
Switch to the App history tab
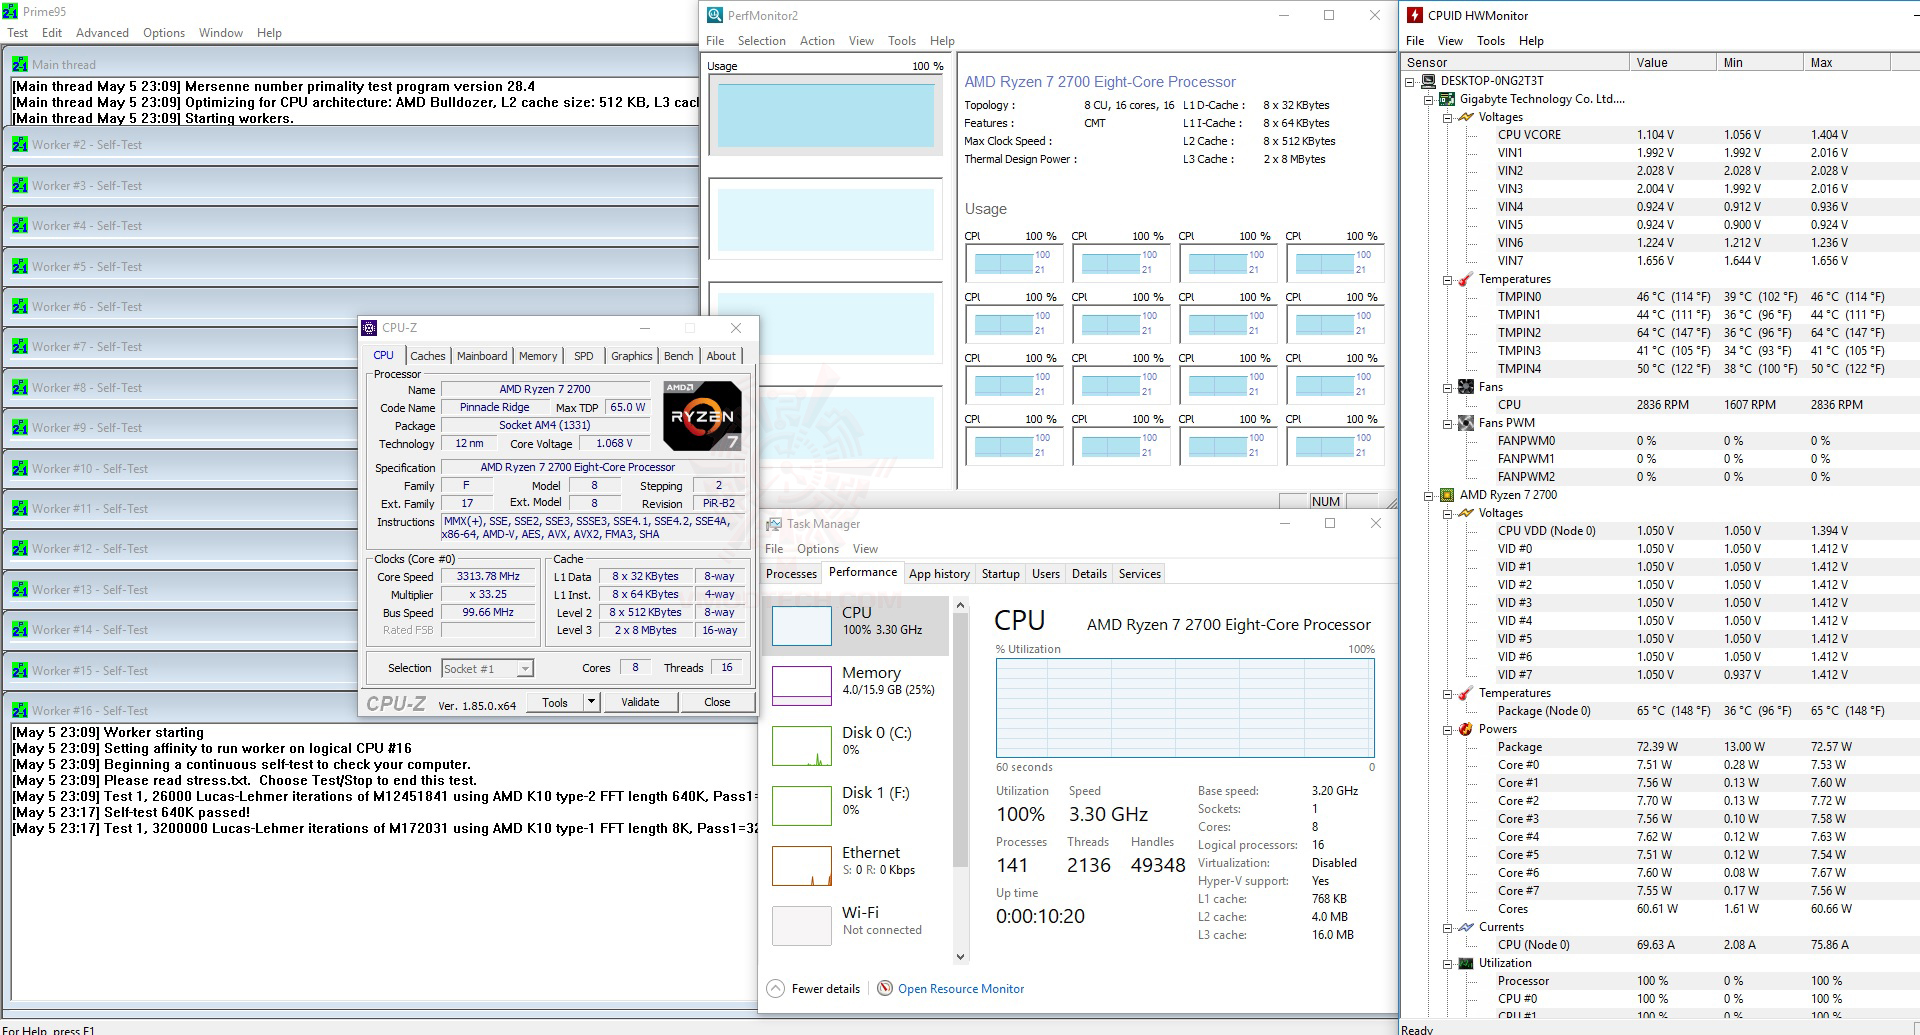938,573
